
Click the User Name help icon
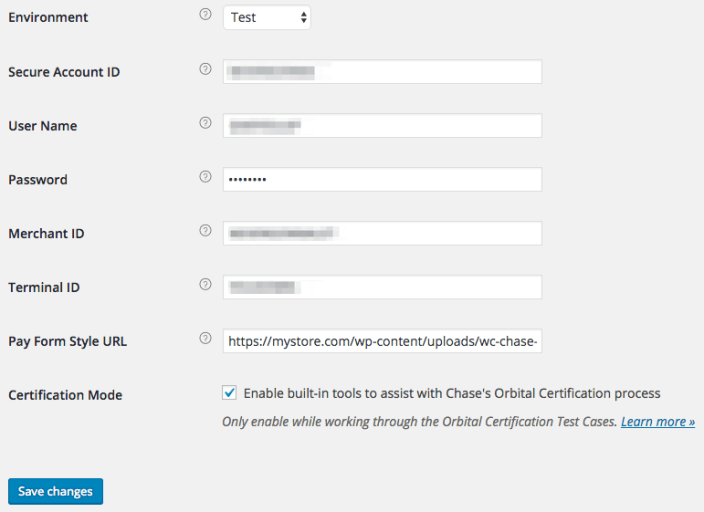pyautogui.click(x=205, y=124)
